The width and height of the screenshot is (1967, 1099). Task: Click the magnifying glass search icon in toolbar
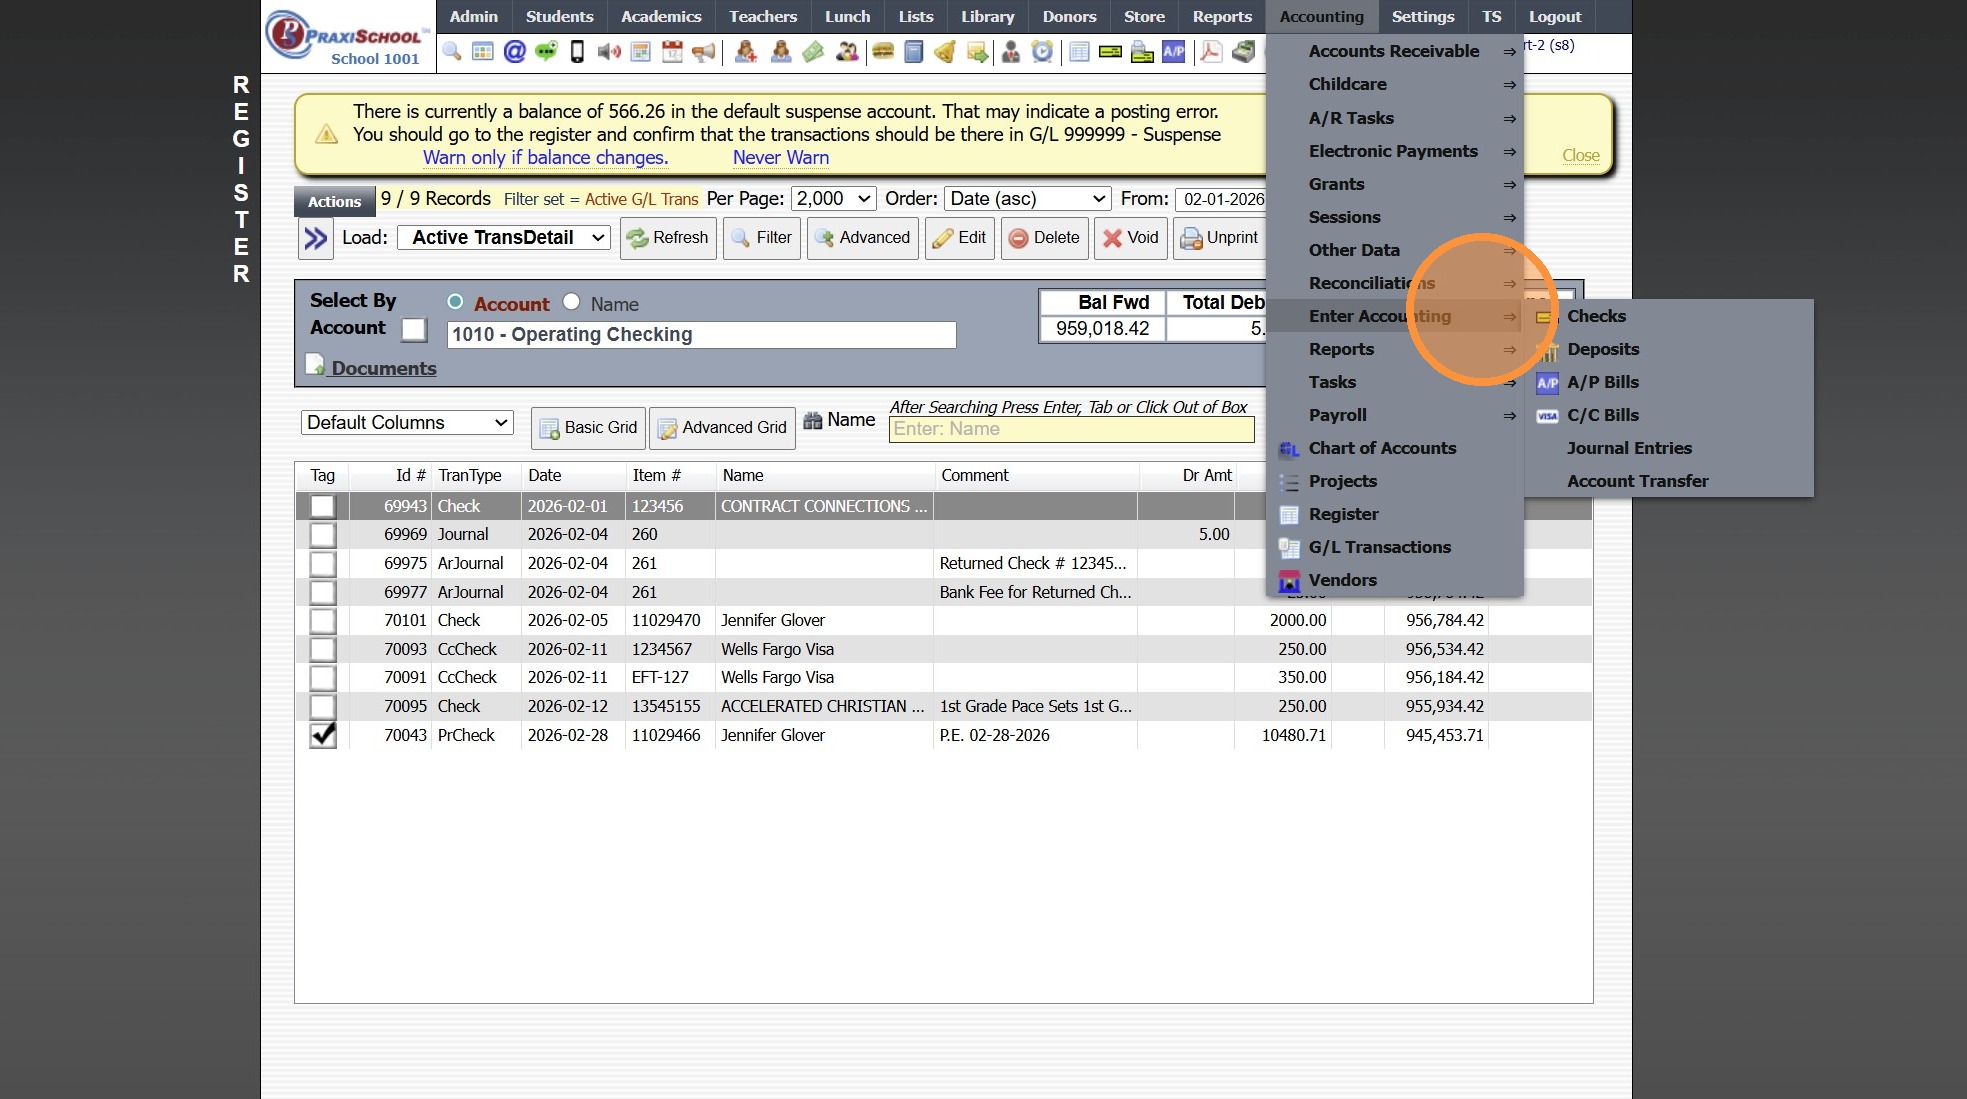point(452,52)
